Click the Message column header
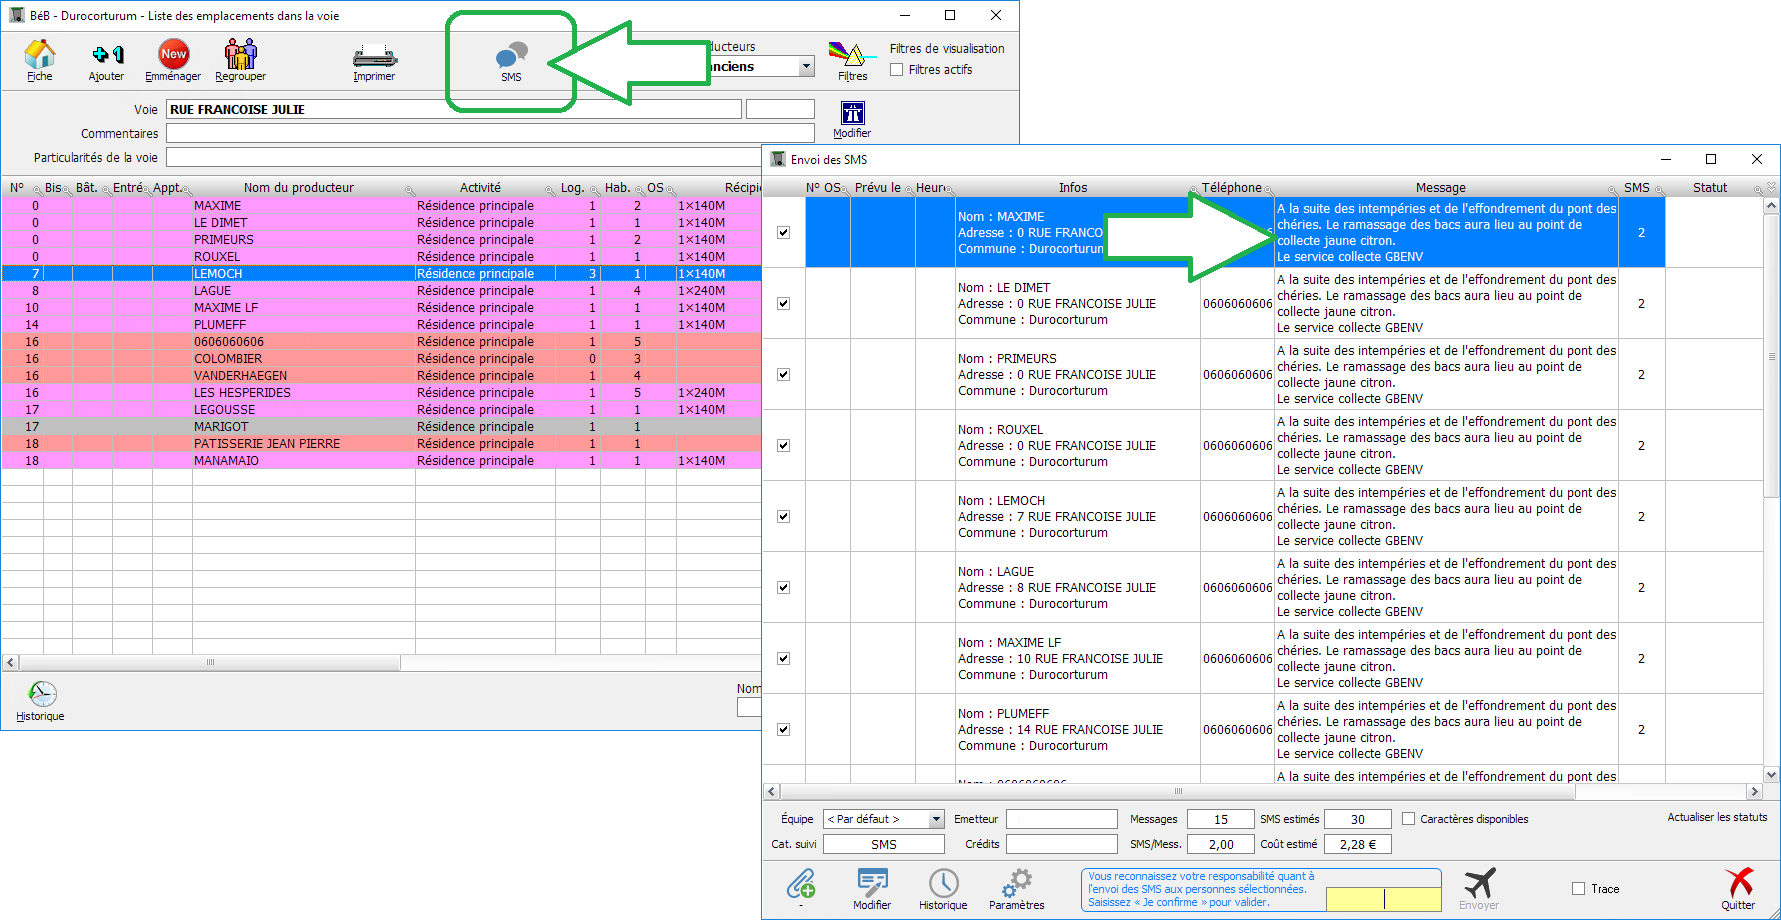This screenshot has width=1781, height=920. [x=1440, y=188]
